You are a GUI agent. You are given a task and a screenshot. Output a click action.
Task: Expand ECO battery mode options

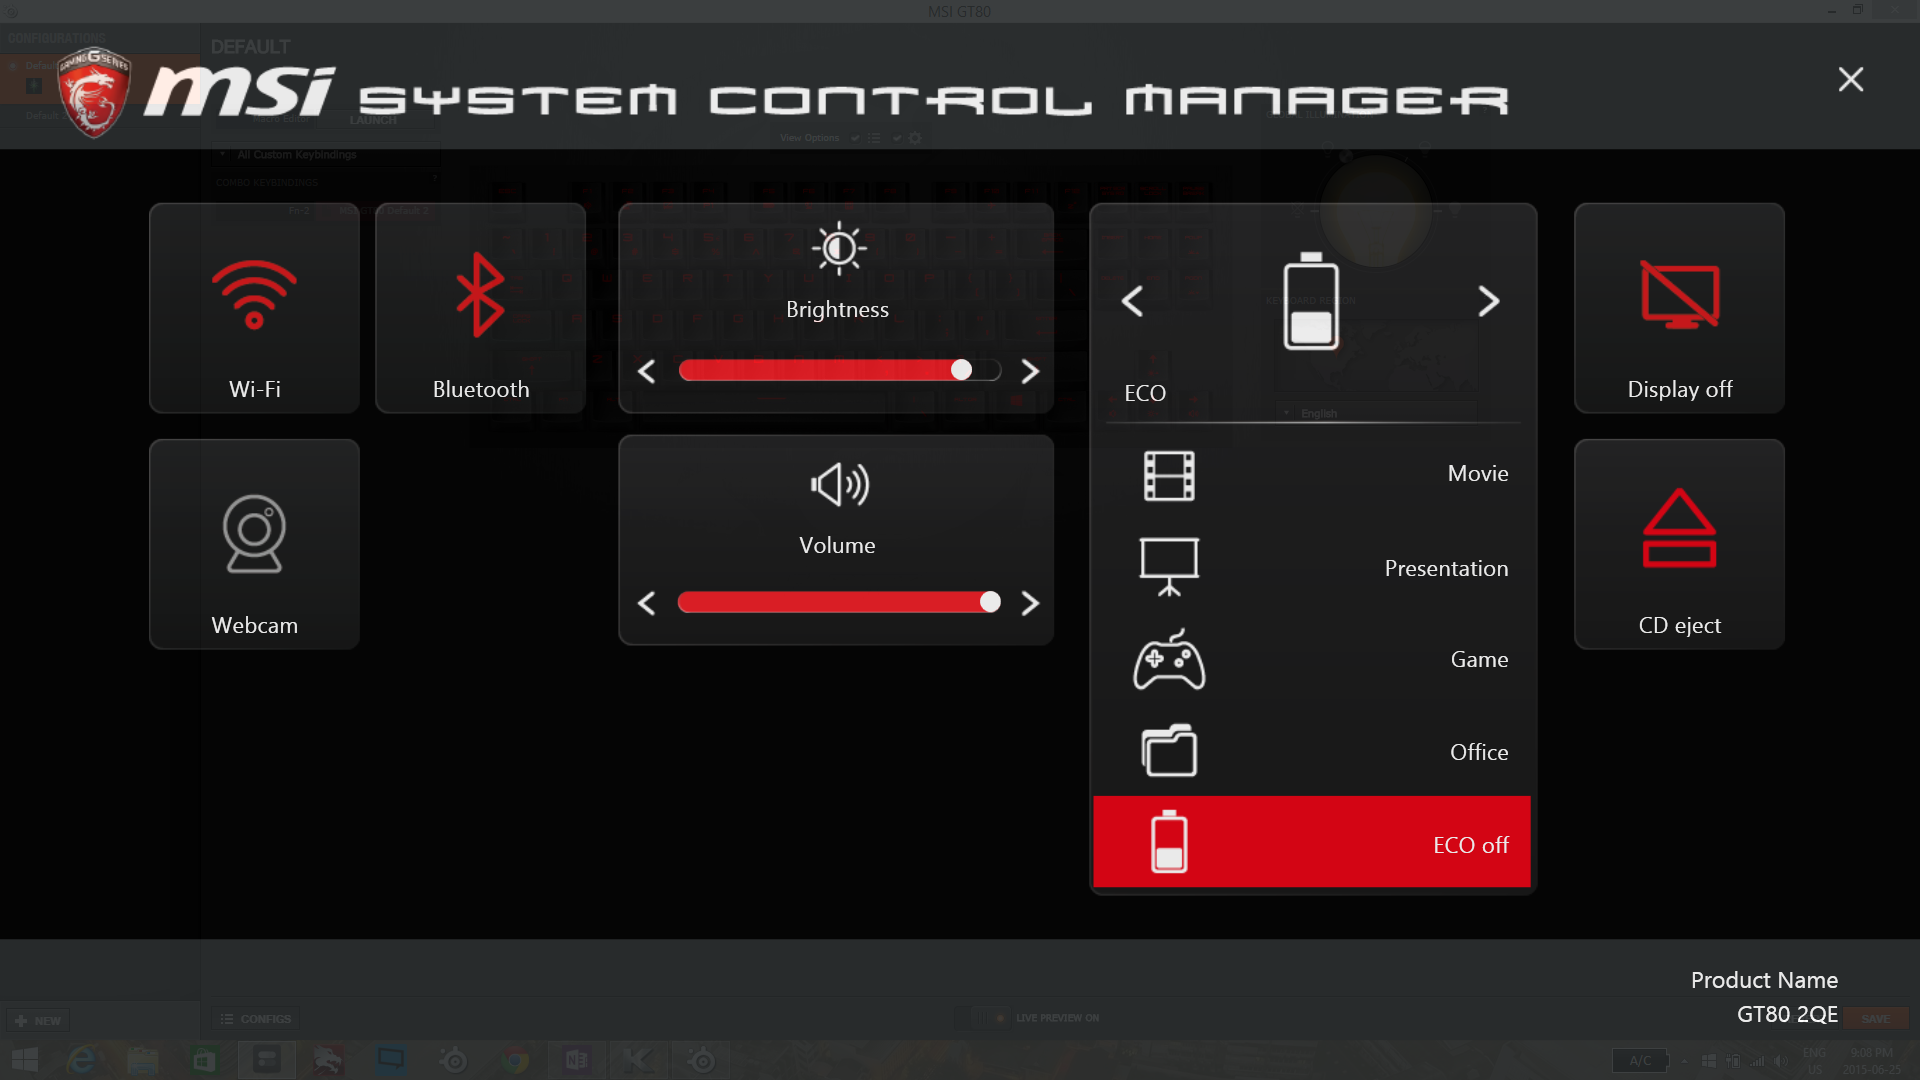pyautogui.click(x=1311, y=301)
